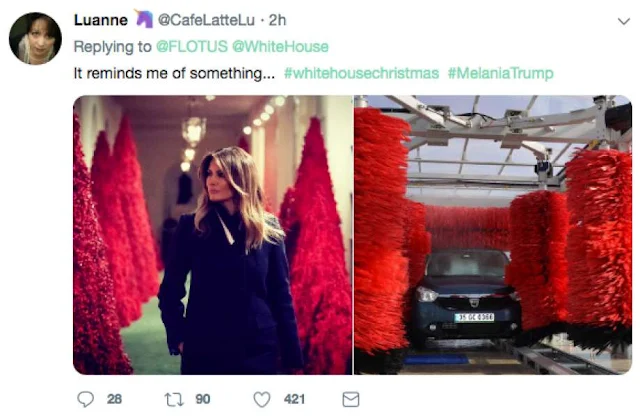Viewport: 640px width, 417px height.
Task: Click the 90 retweets count
Action: click(x=203, y=399)
